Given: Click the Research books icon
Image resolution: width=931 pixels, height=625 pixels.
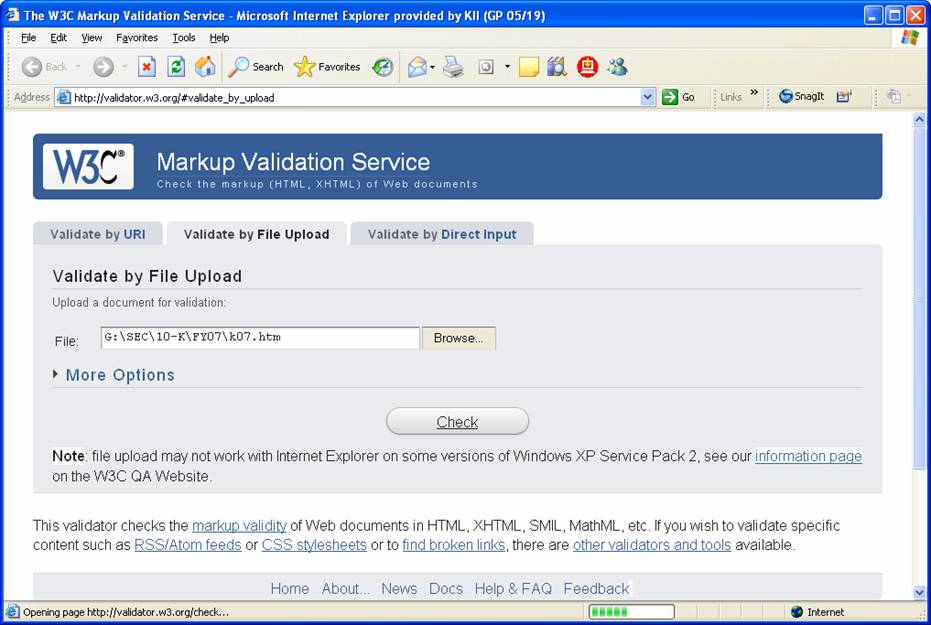Looking at the screenshot, I should 557,67.
